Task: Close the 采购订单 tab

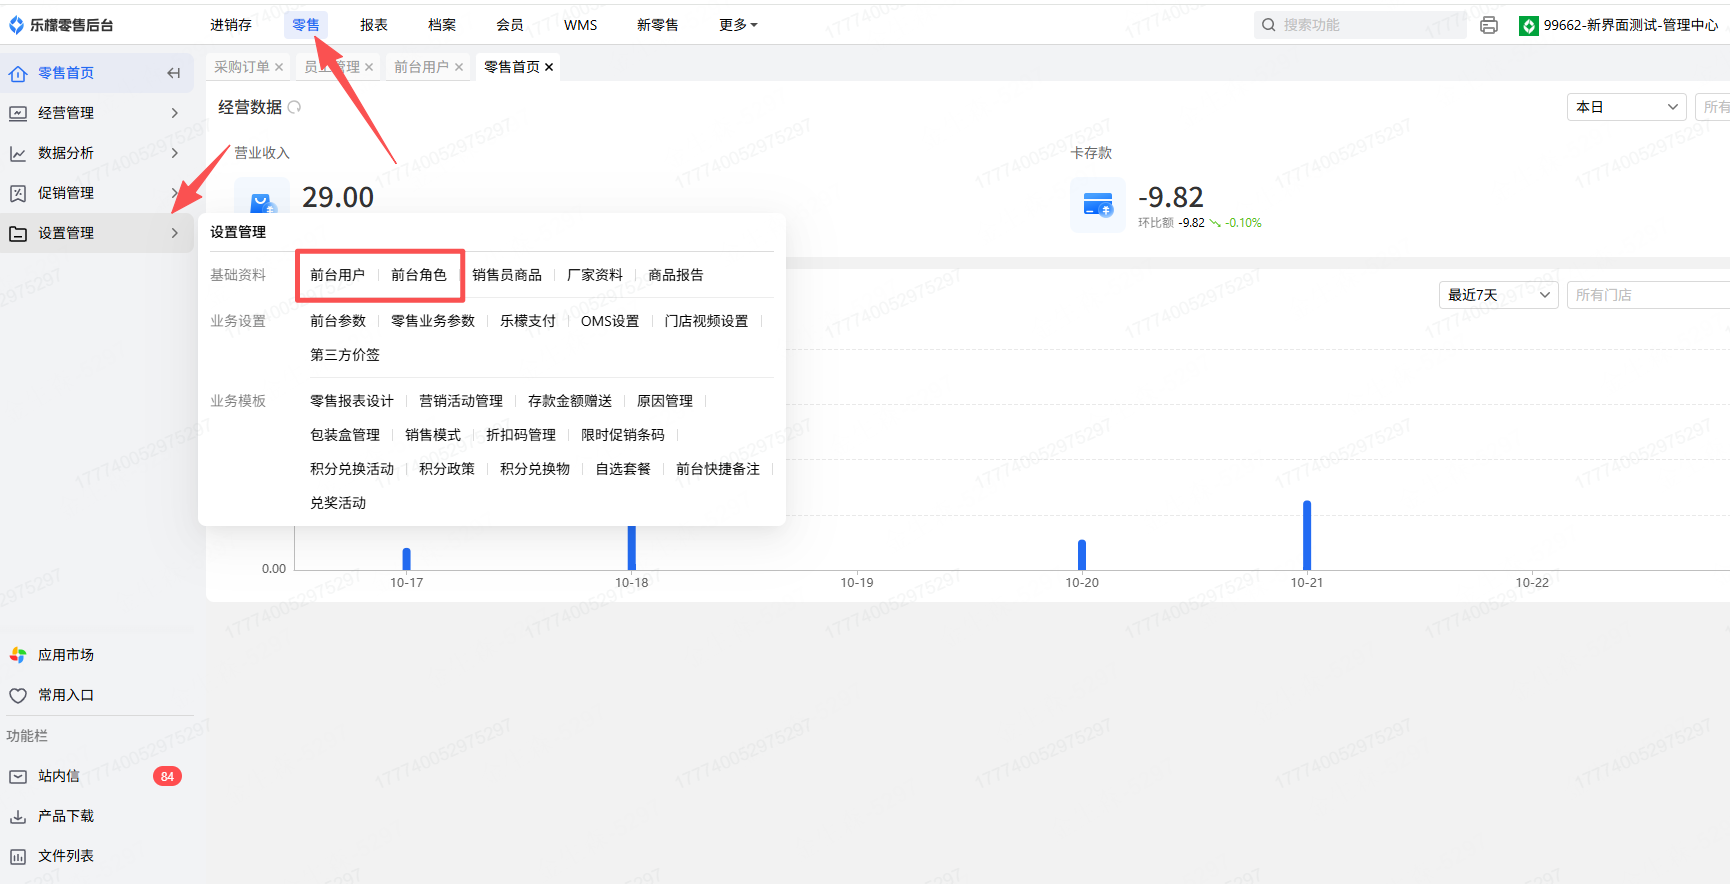Action: click(279, 67)
